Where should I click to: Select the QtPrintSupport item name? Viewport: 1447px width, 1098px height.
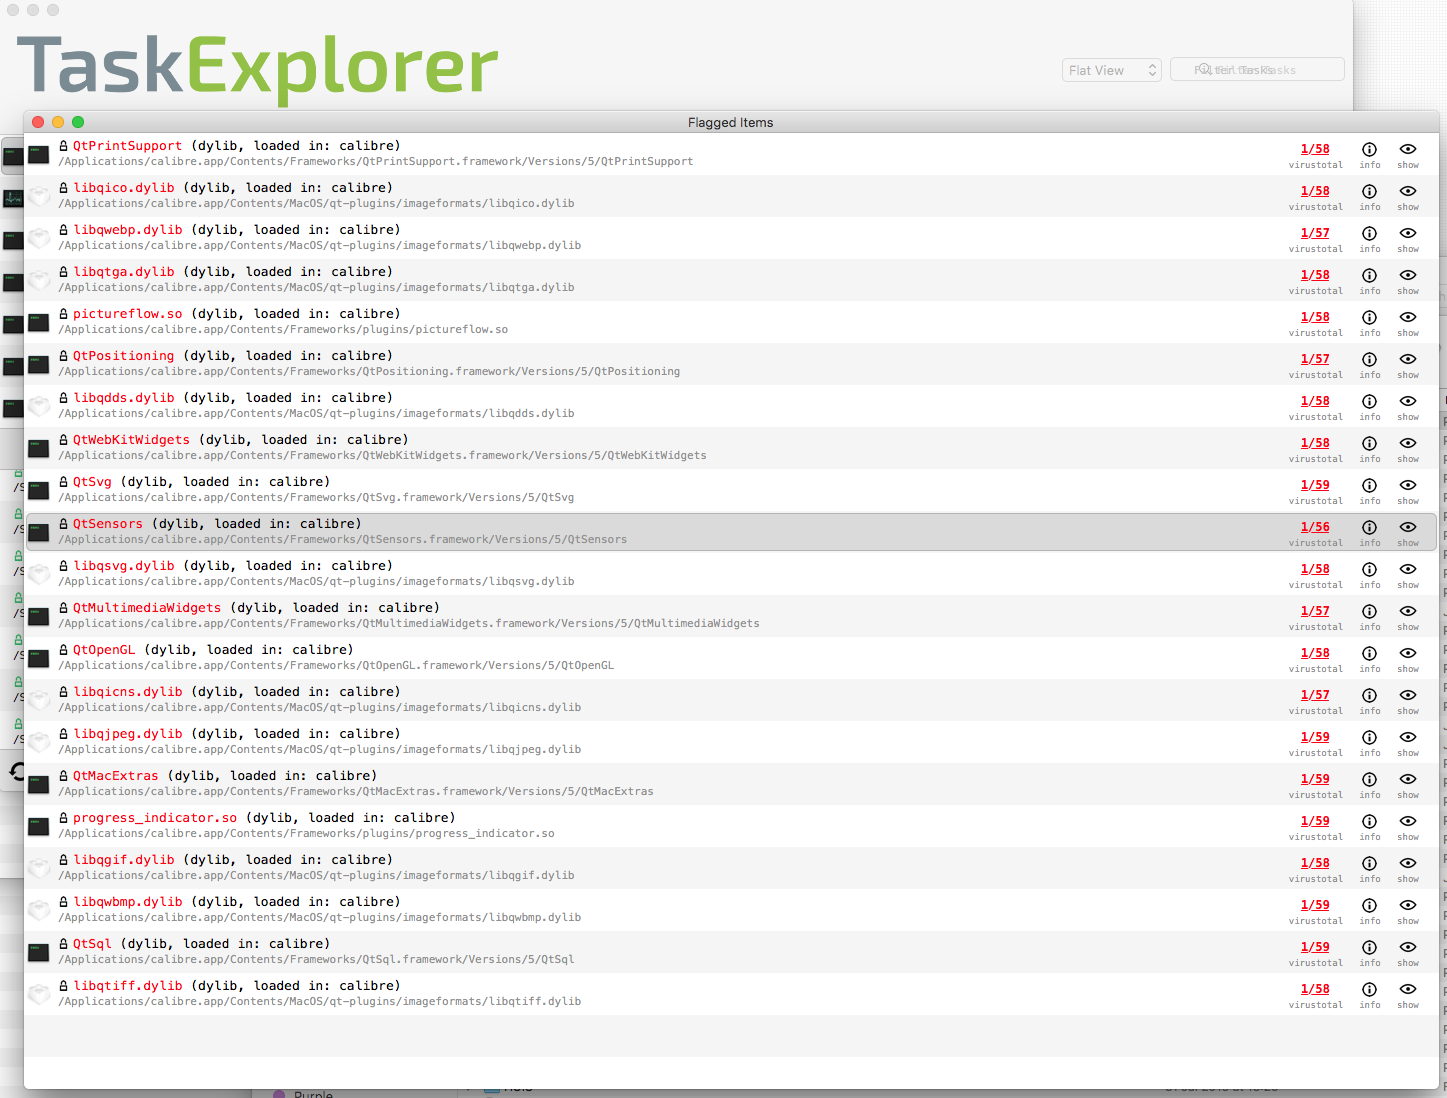pyautogui.click(x=127, y=146)
